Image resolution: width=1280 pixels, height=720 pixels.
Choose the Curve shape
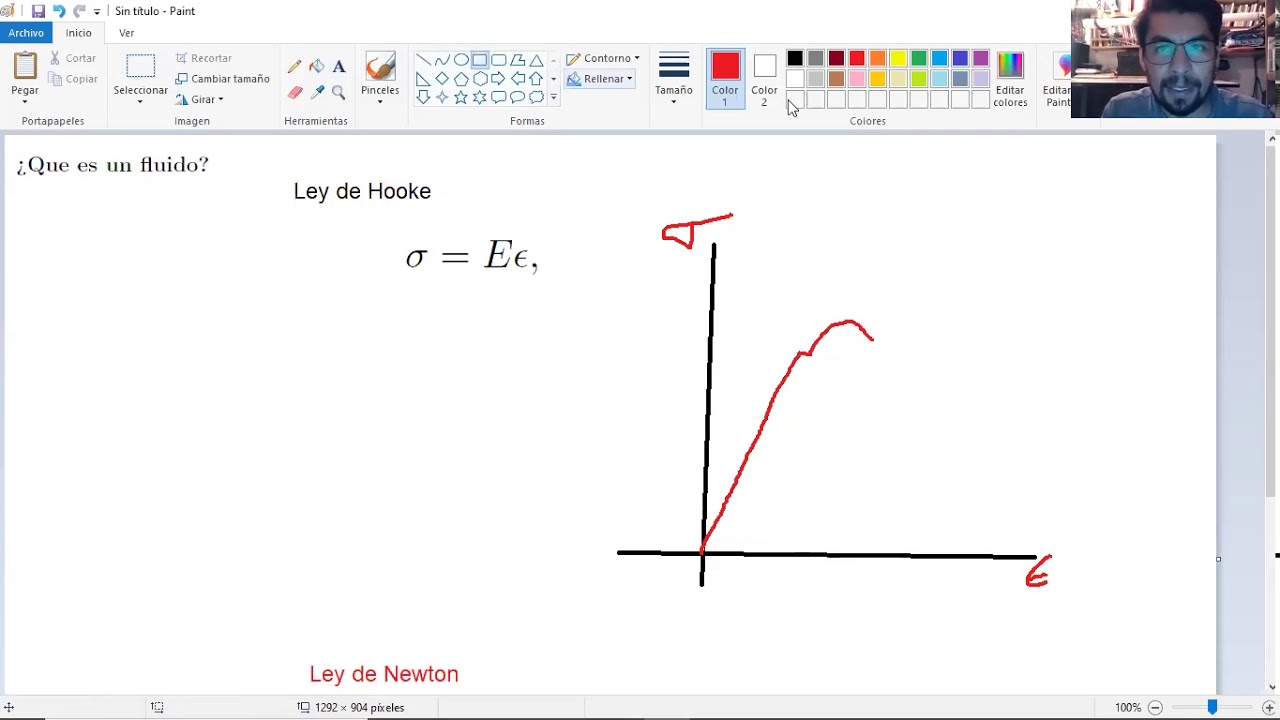click(442, 60)
